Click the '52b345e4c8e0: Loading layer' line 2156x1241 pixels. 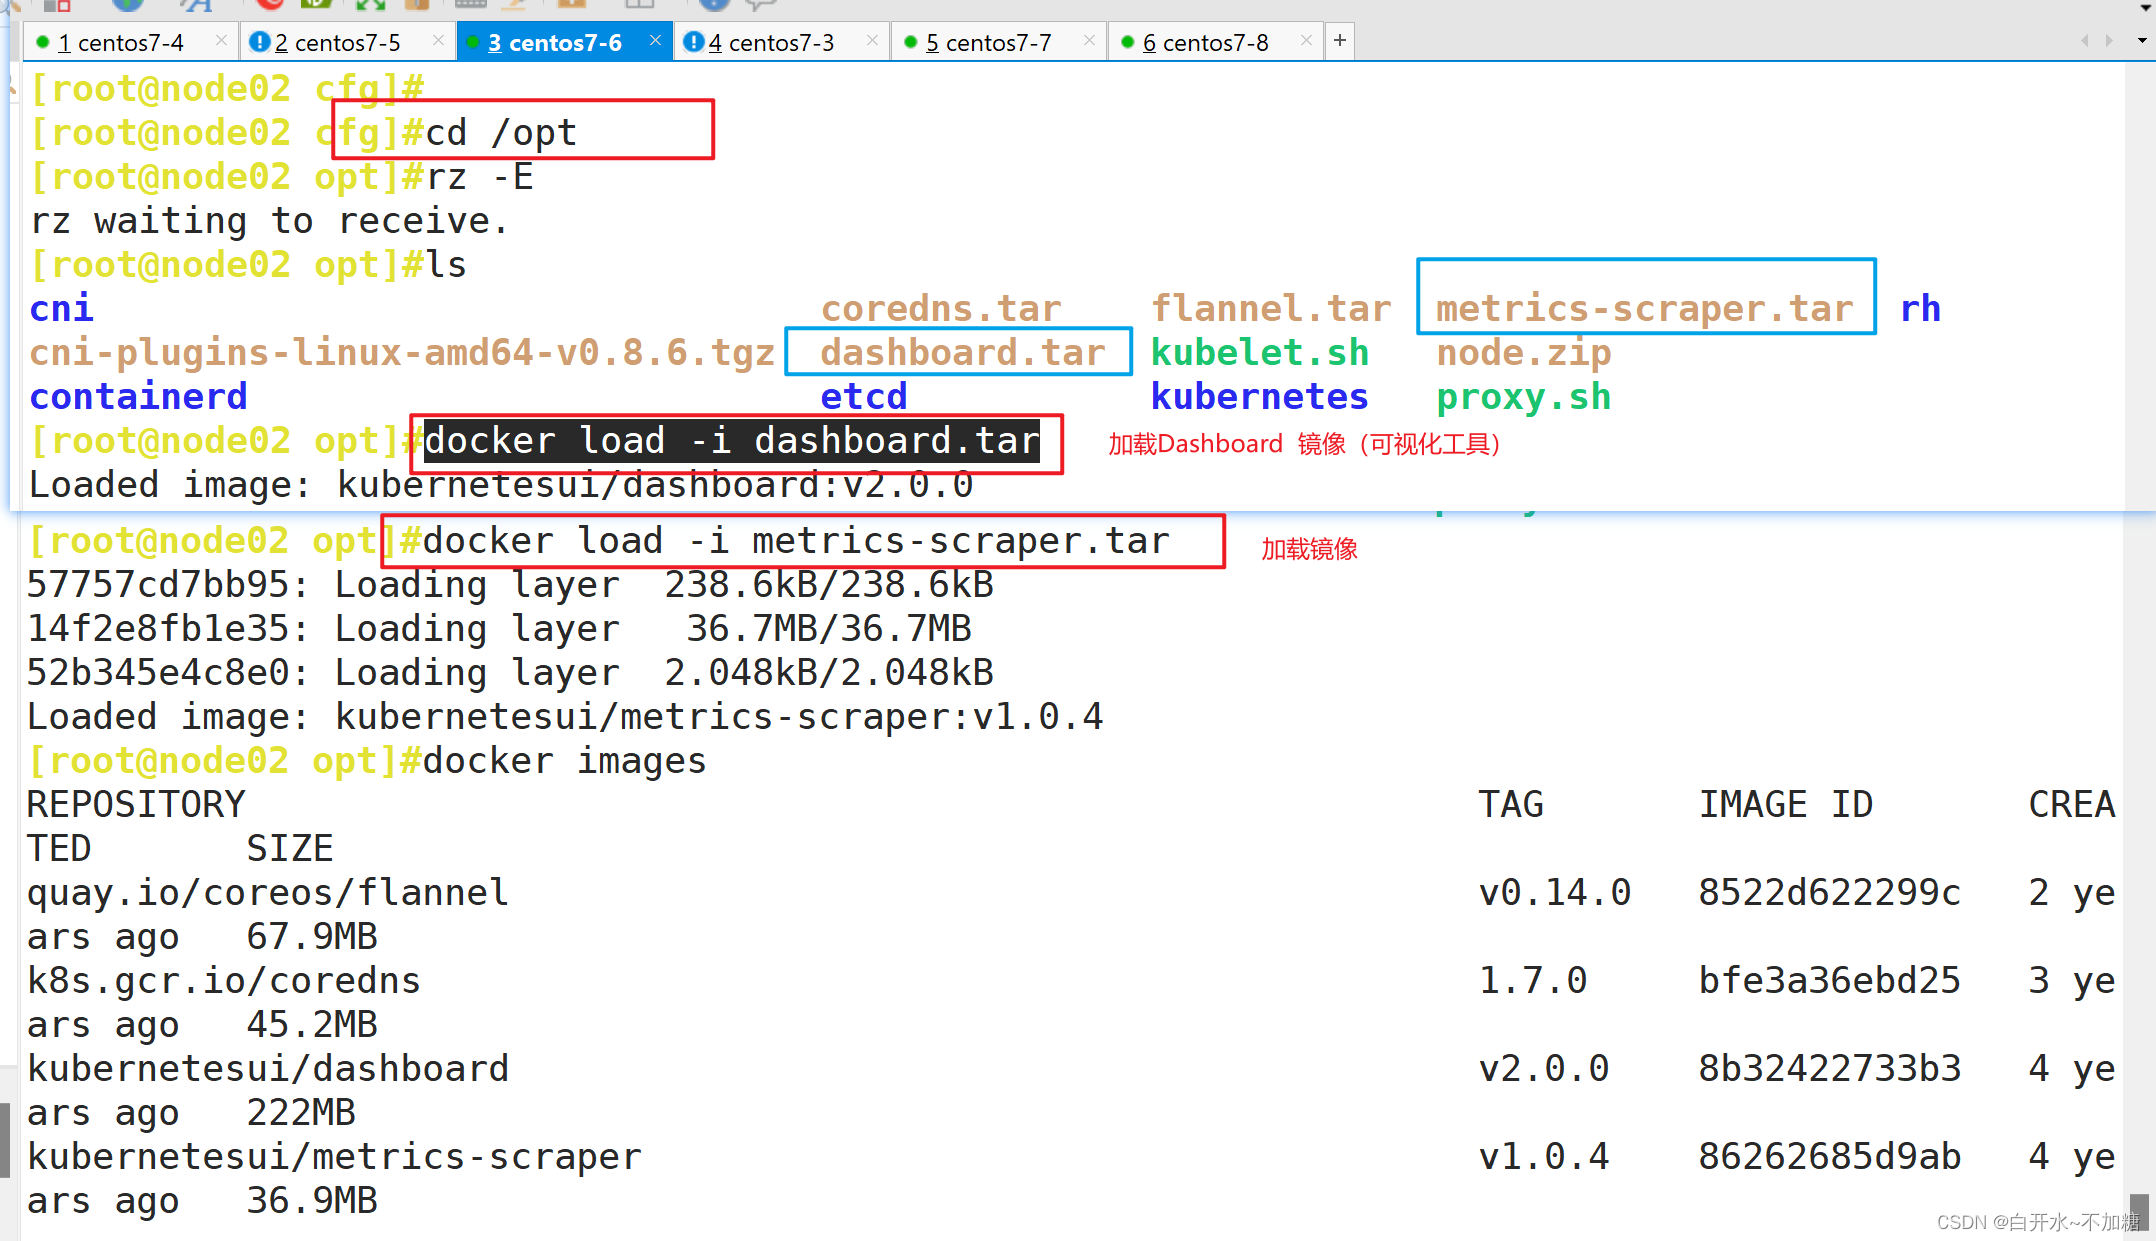coord(510,673)
